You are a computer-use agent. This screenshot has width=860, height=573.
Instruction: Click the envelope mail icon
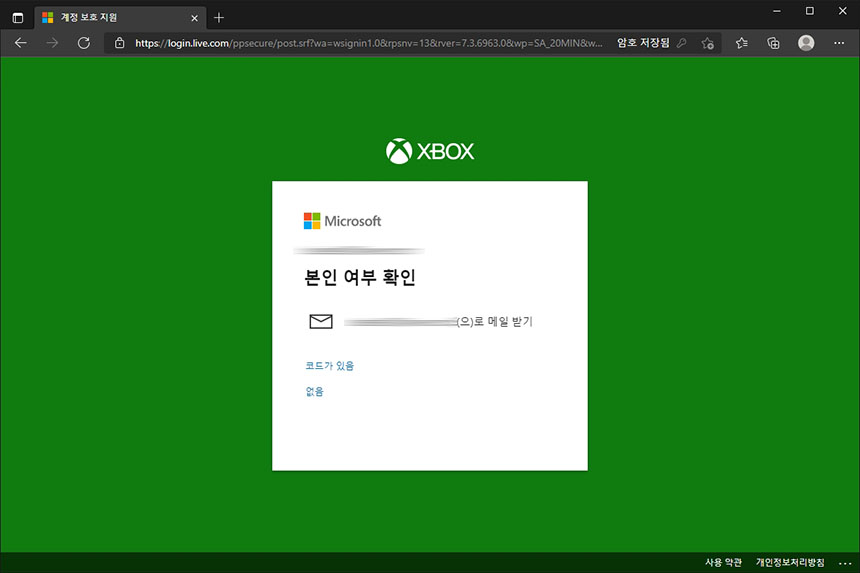point(321,321)
